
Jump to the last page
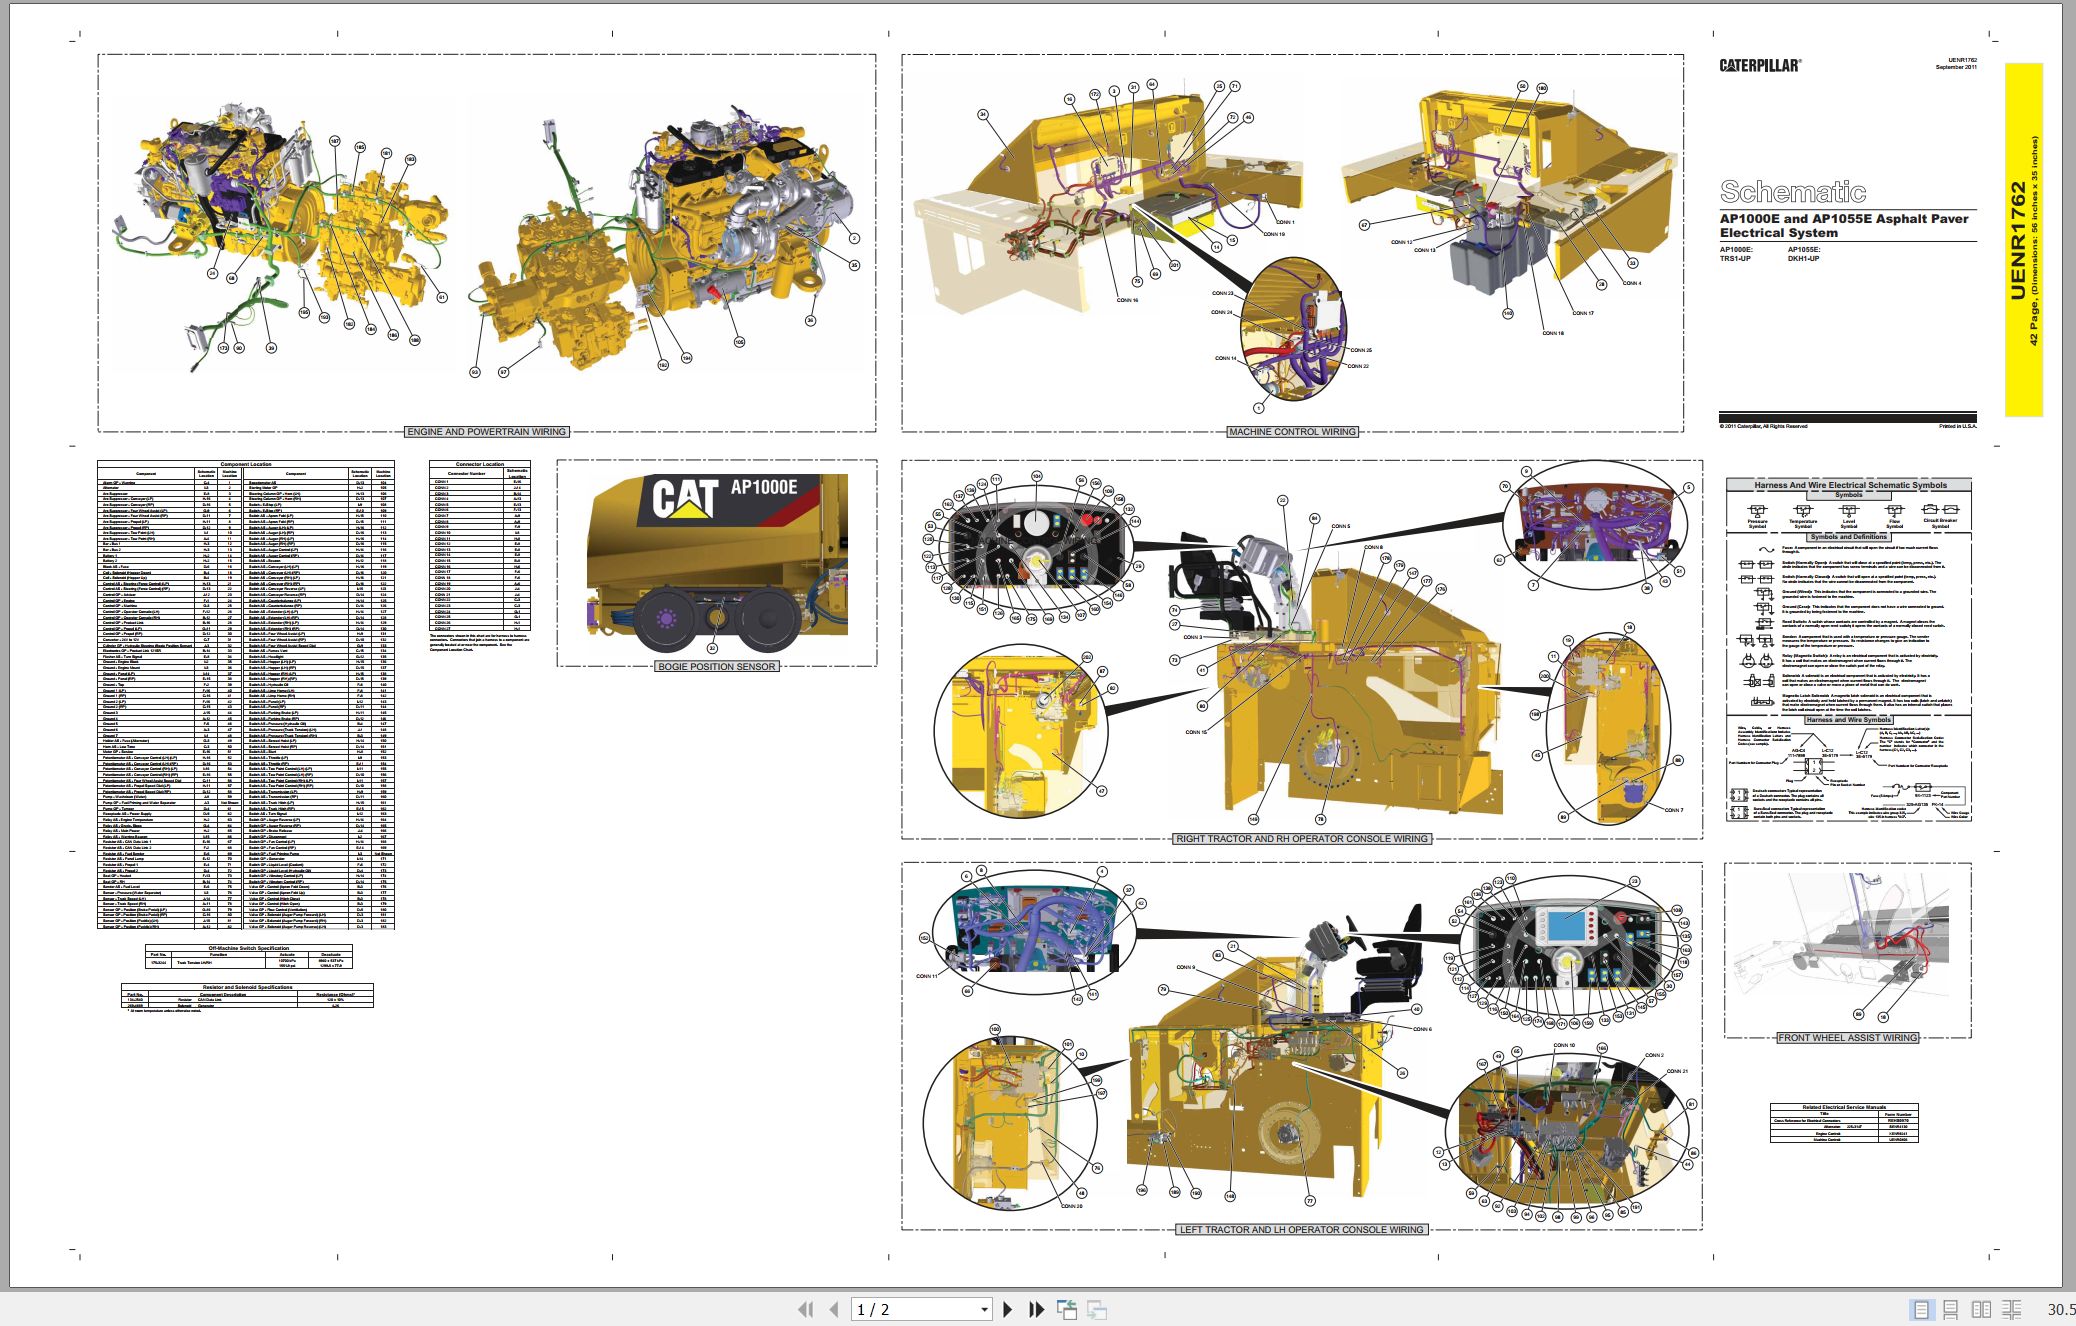pos(1036,1309)
